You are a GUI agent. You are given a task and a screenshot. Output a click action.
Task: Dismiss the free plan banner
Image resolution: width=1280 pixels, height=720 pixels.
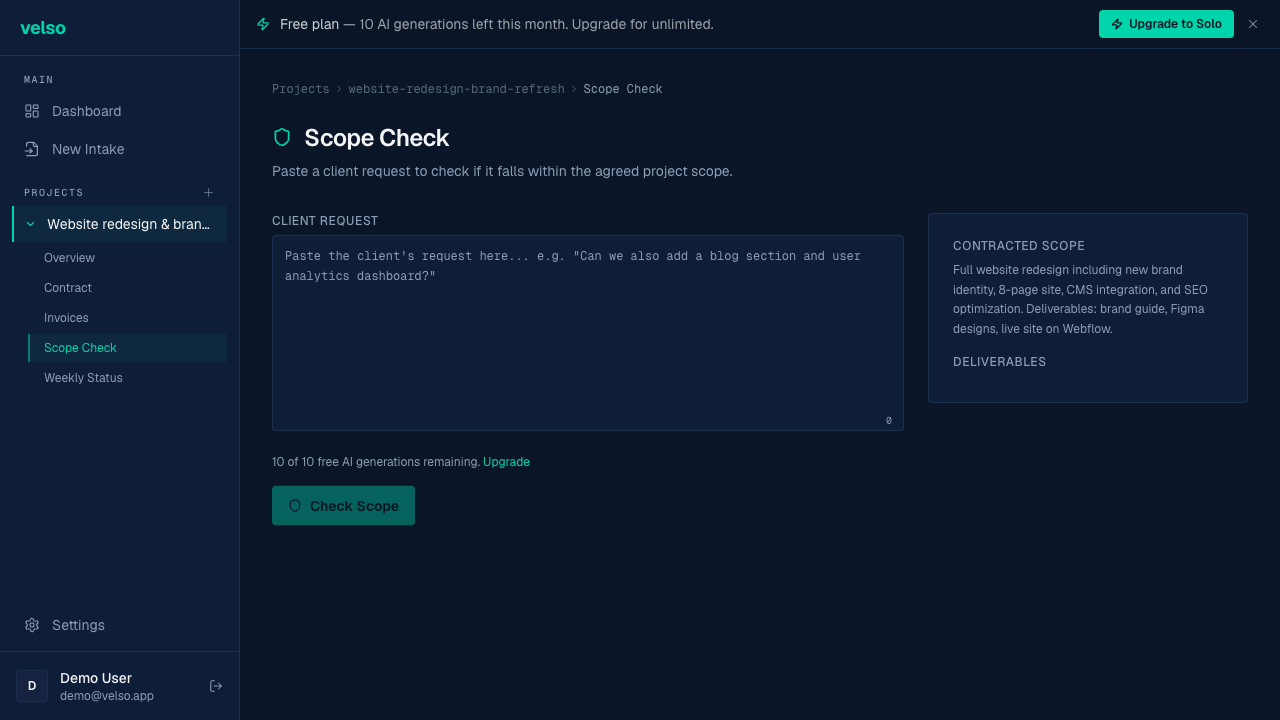(x=1253, y=24)
